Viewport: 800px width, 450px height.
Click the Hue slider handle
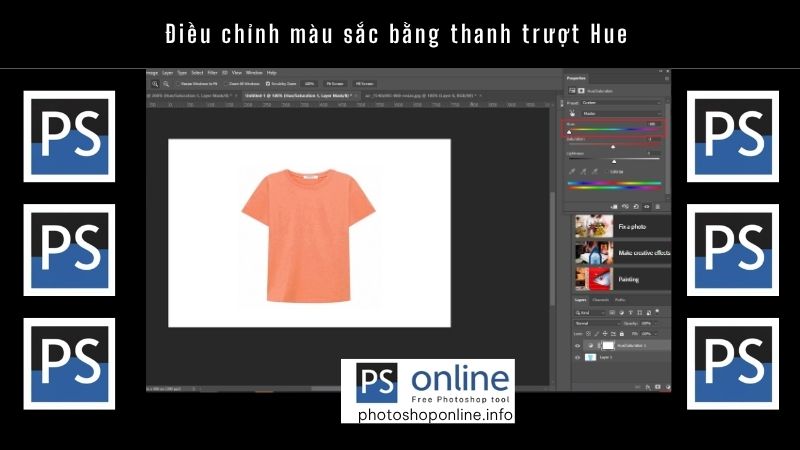569,132
